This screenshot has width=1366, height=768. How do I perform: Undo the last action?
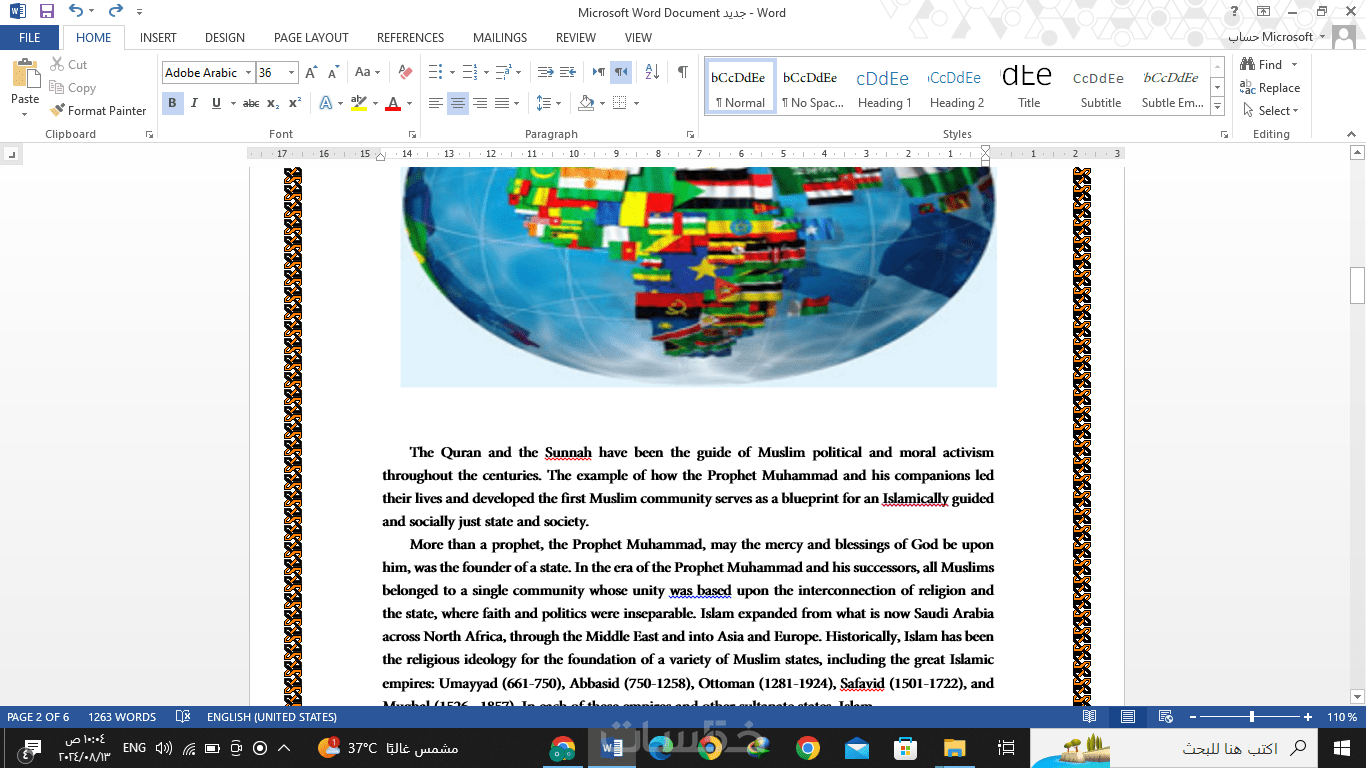(77, 12)
